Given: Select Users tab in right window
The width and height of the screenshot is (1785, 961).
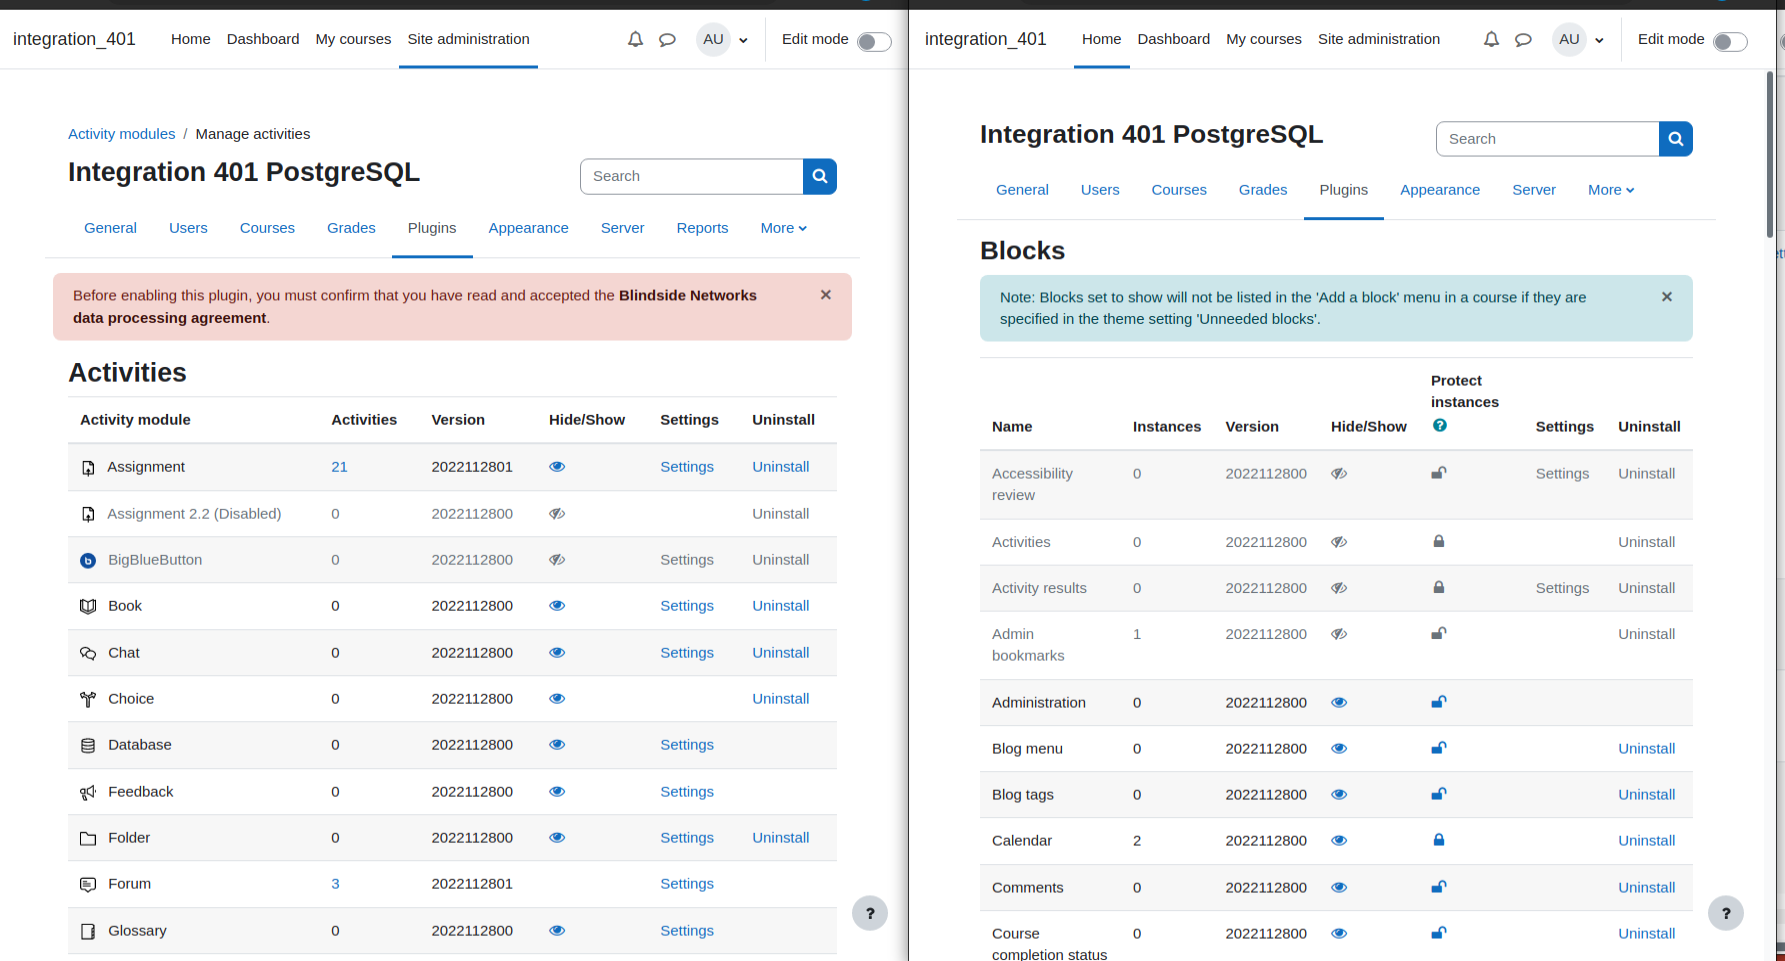Looking at the screenshot, I should click(x=1100, y=190).
